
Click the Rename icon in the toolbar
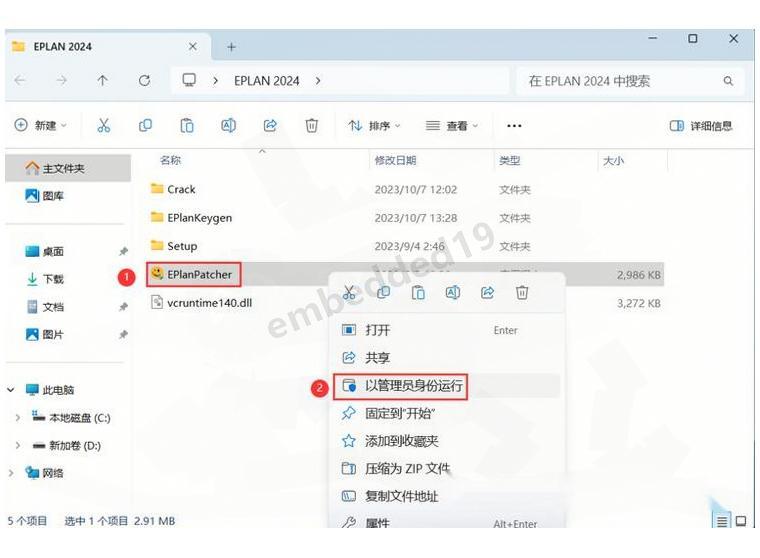pyautogui.click(x=228, y=126)
